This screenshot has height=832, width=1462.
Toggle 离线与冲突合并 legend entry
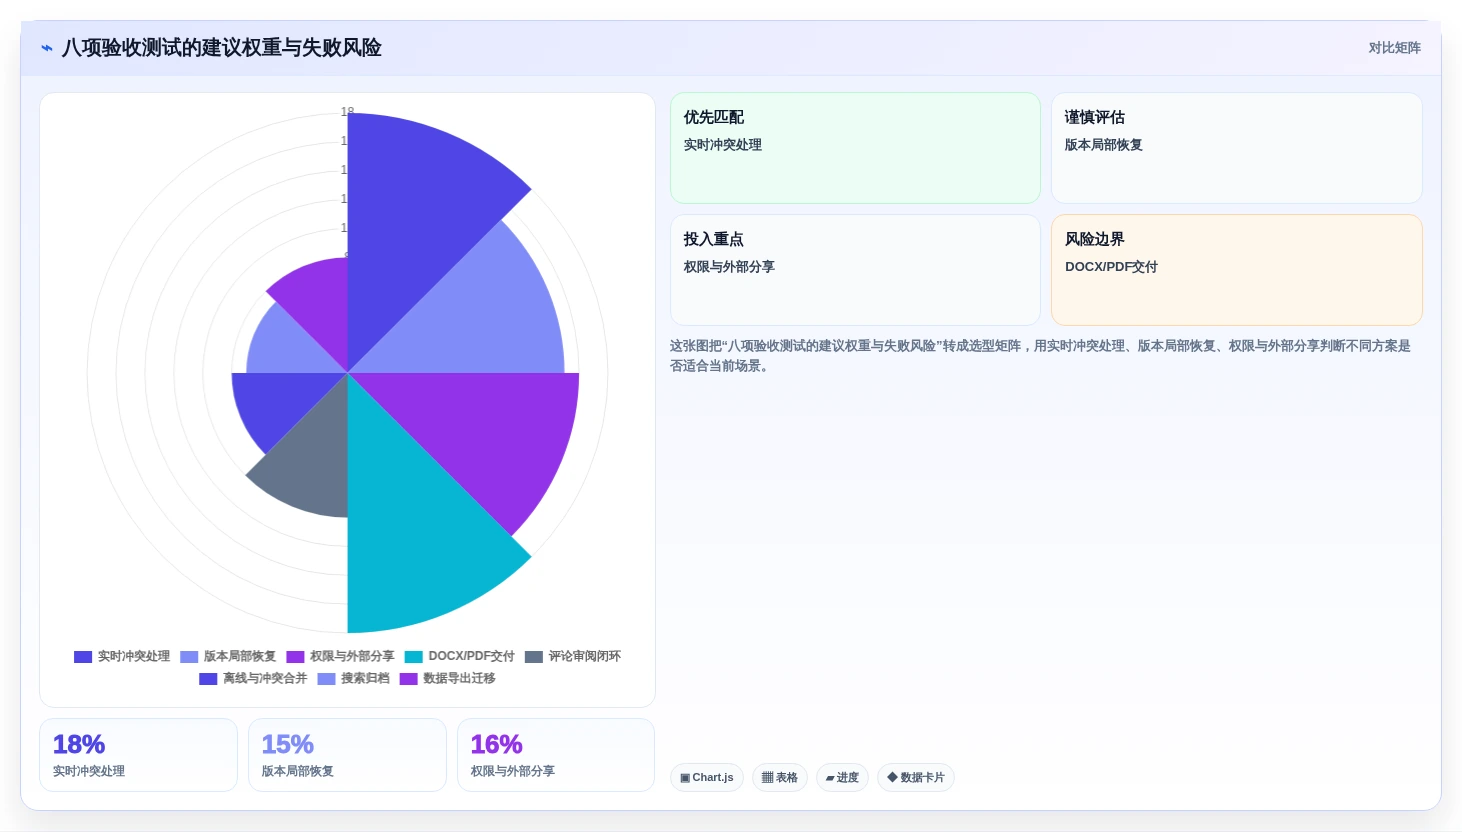point(253,679)
